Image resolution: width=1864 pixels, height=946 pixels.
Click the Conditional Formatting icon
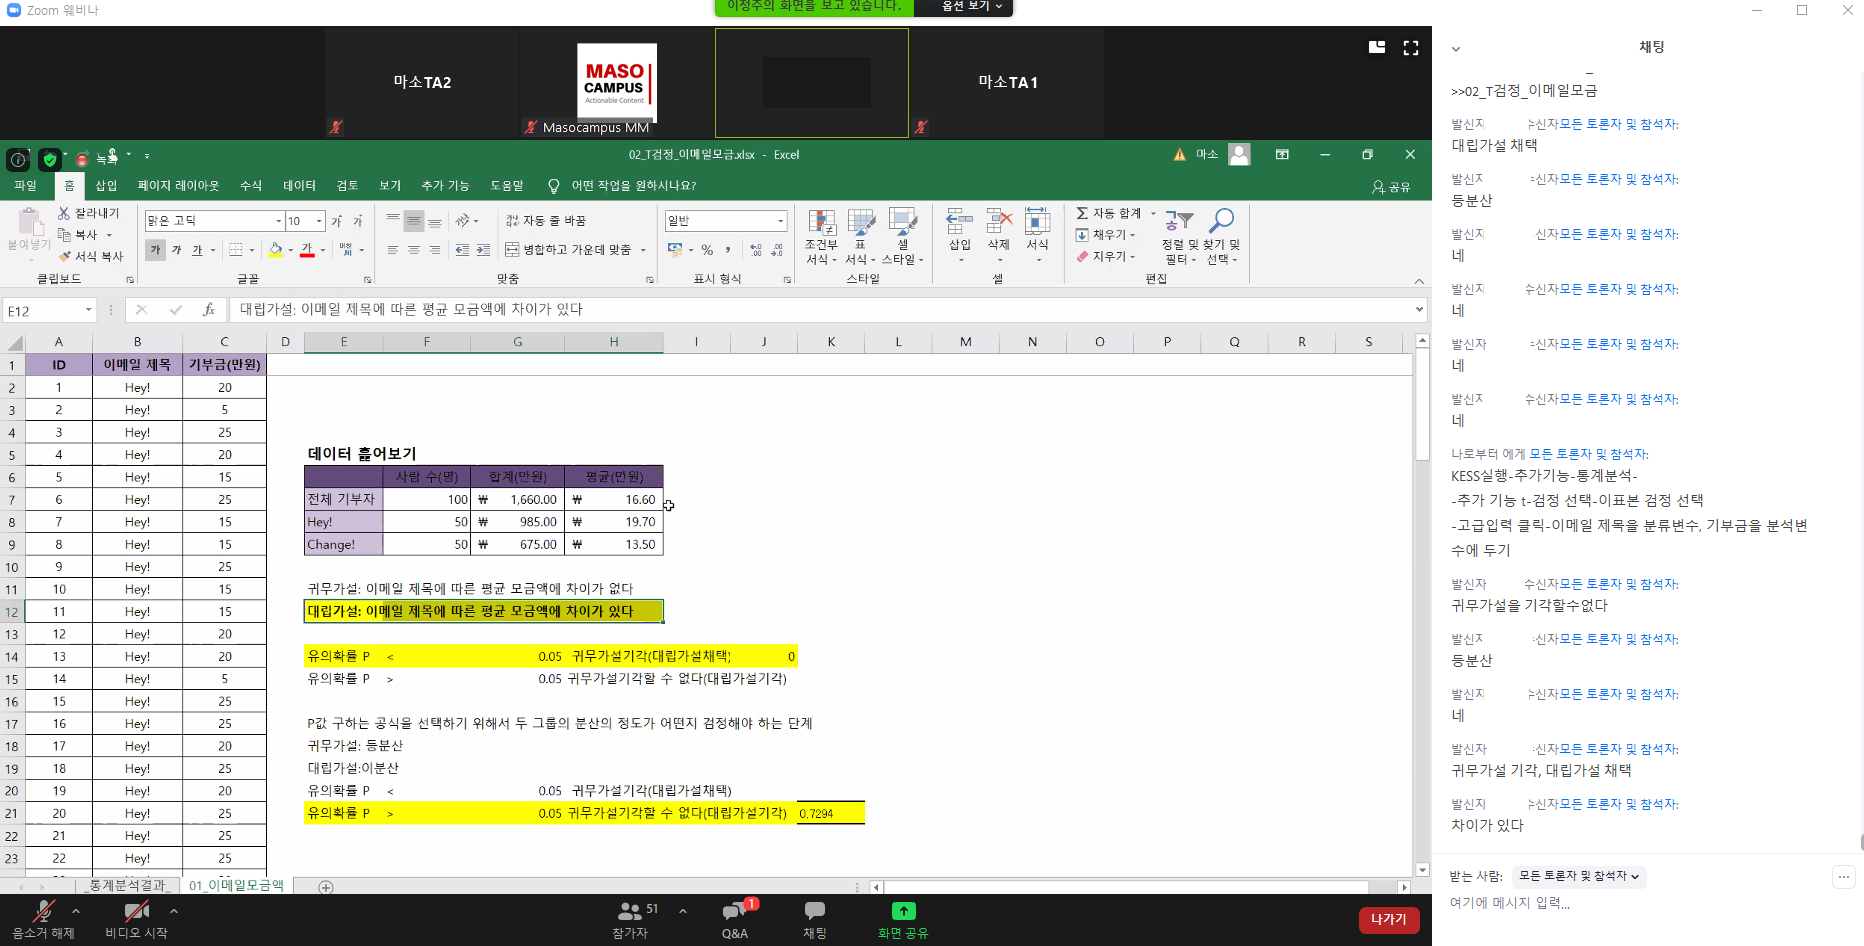pos(822,223)
